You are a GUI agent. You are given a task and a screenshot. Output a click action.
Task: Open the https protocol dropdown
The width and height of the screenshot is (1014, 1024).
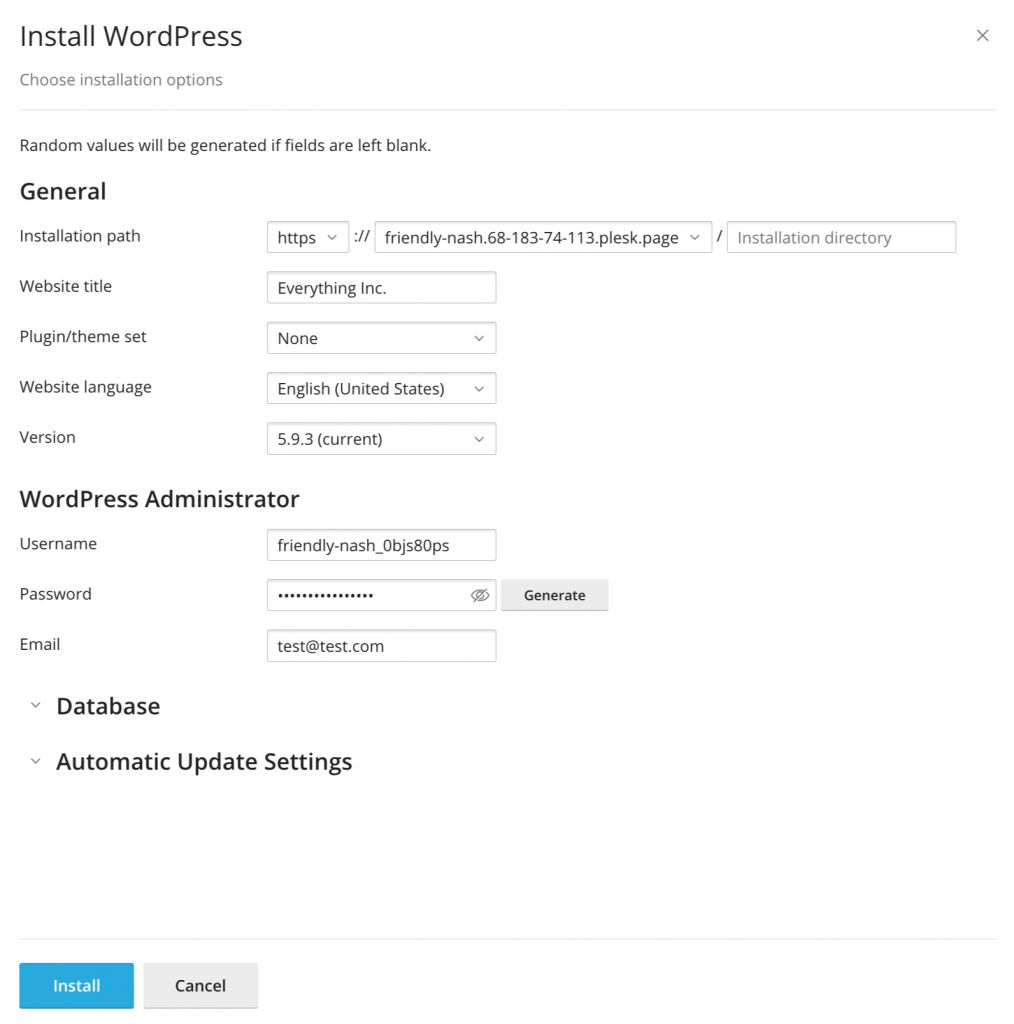308,237
